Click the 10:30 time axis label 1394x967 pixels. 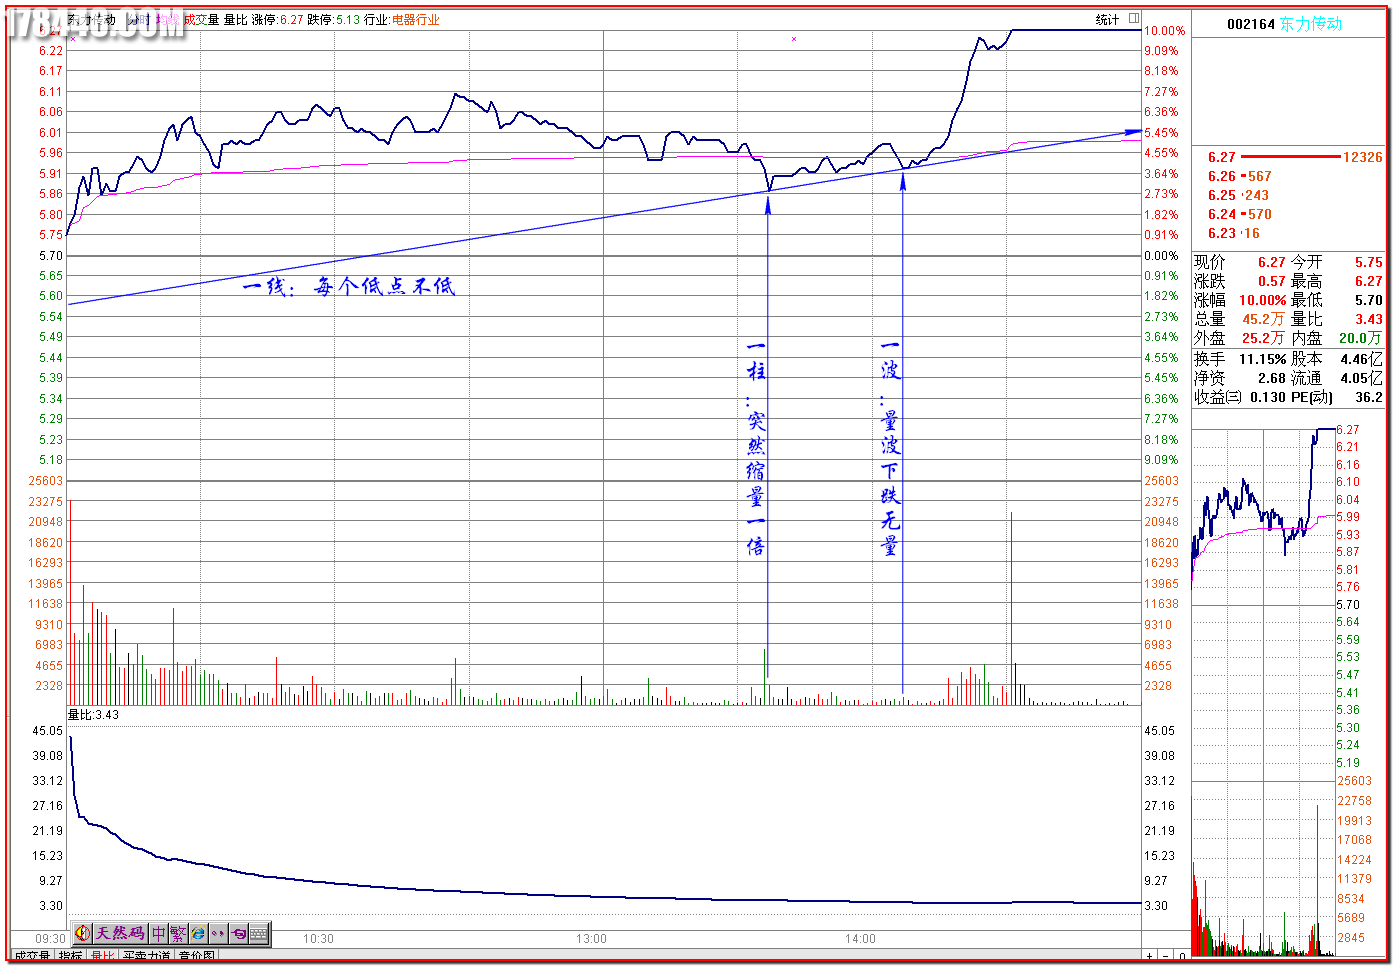318,939
